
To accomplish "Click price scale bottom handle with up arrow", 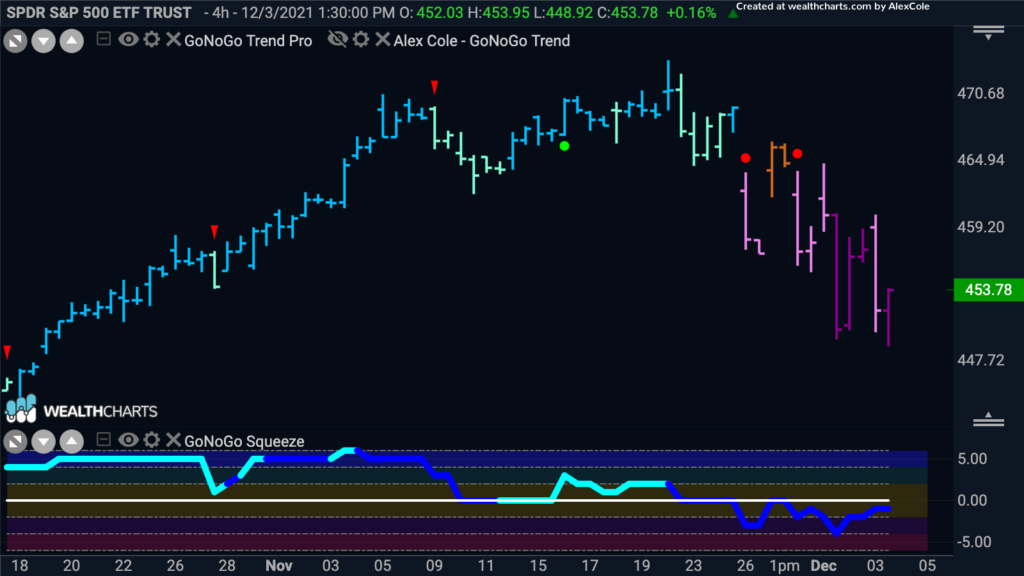I will (989, 419).
